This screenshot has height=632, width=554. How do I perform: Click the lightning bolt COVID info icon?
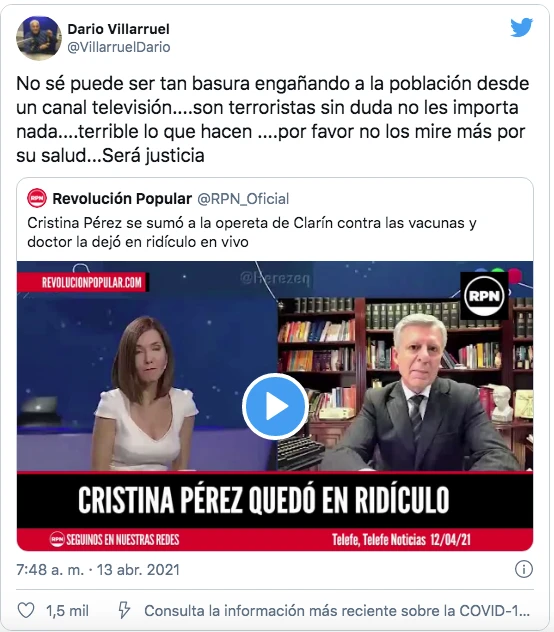coord(124,610)
